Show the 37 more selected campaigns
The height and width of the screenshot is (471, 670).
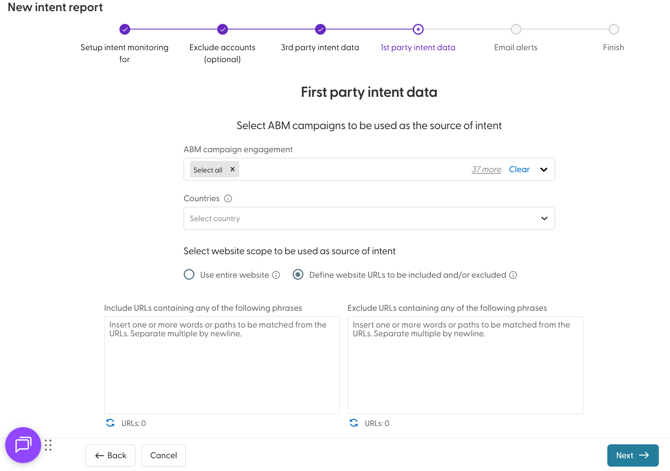[x=486, y=170]
